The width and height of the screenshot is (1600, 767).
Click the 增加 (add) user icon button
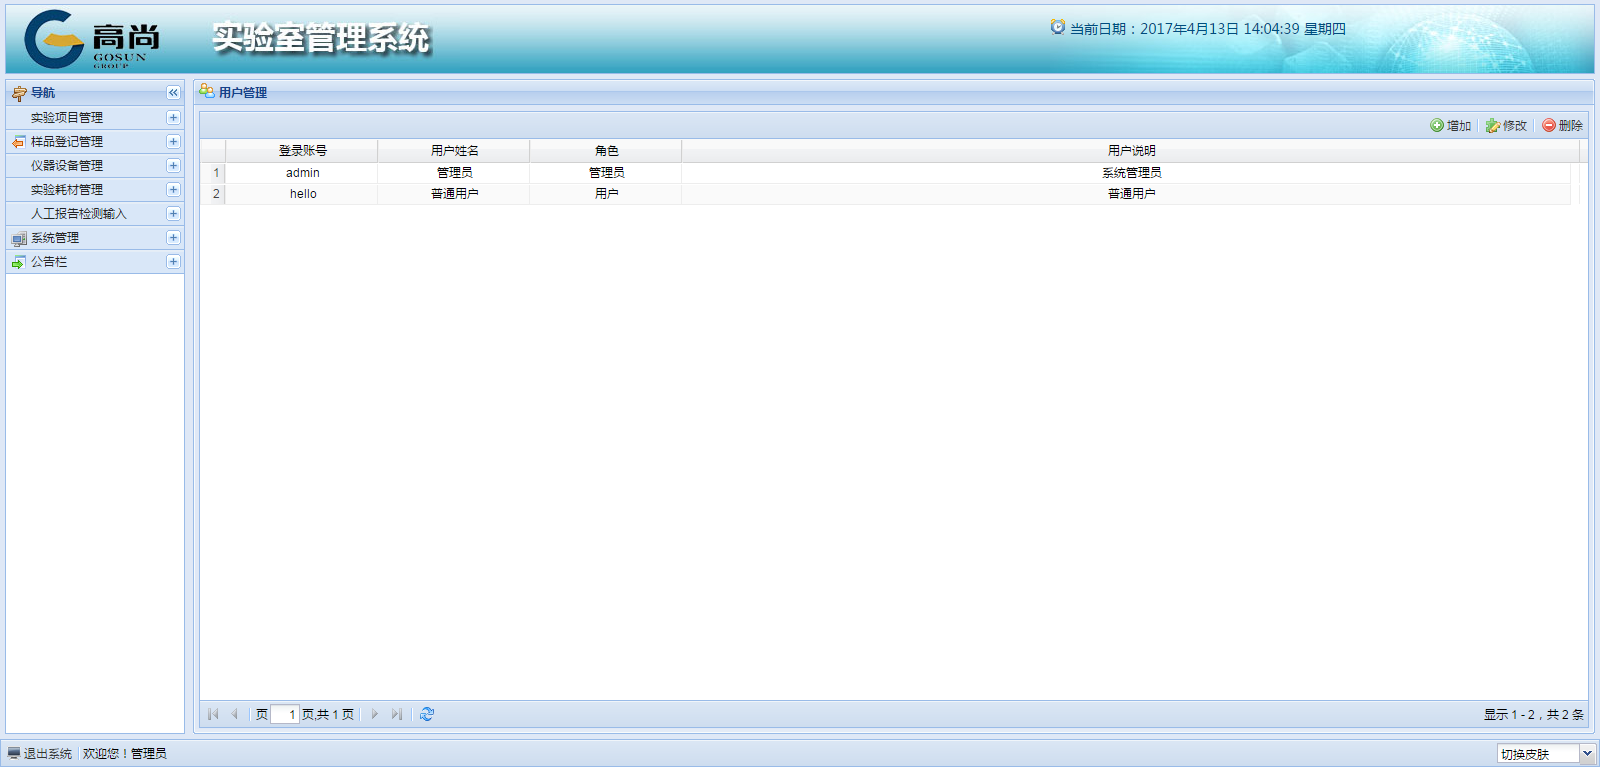tap(1450, 126)
